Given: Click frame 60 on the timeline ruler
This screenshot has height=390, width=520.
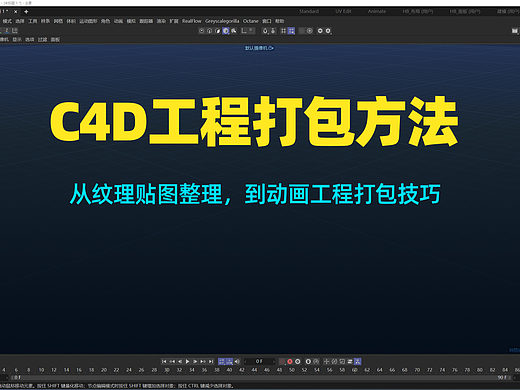Looking at the screenshot, I should [355, 370].
